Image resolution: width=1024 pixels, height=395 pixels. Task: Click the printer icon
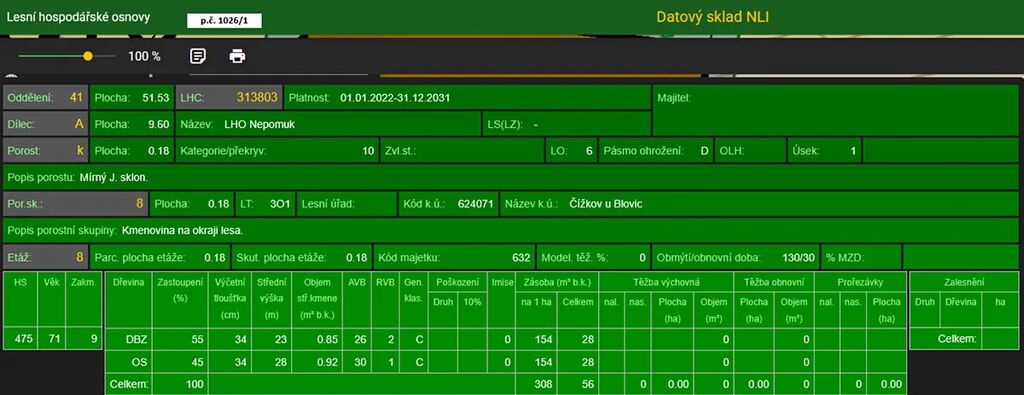[237, 56]
